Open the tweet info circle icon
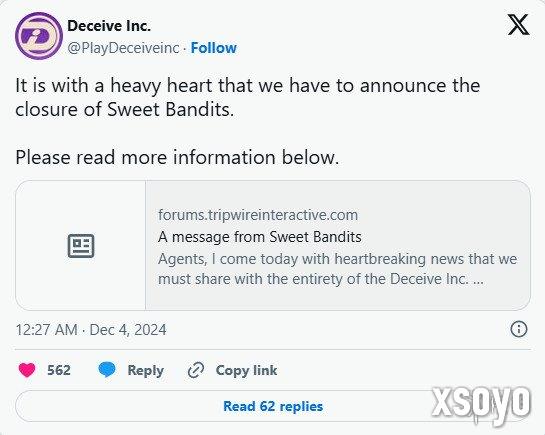This screenshot has height=435, width=545. coord(519,329)
